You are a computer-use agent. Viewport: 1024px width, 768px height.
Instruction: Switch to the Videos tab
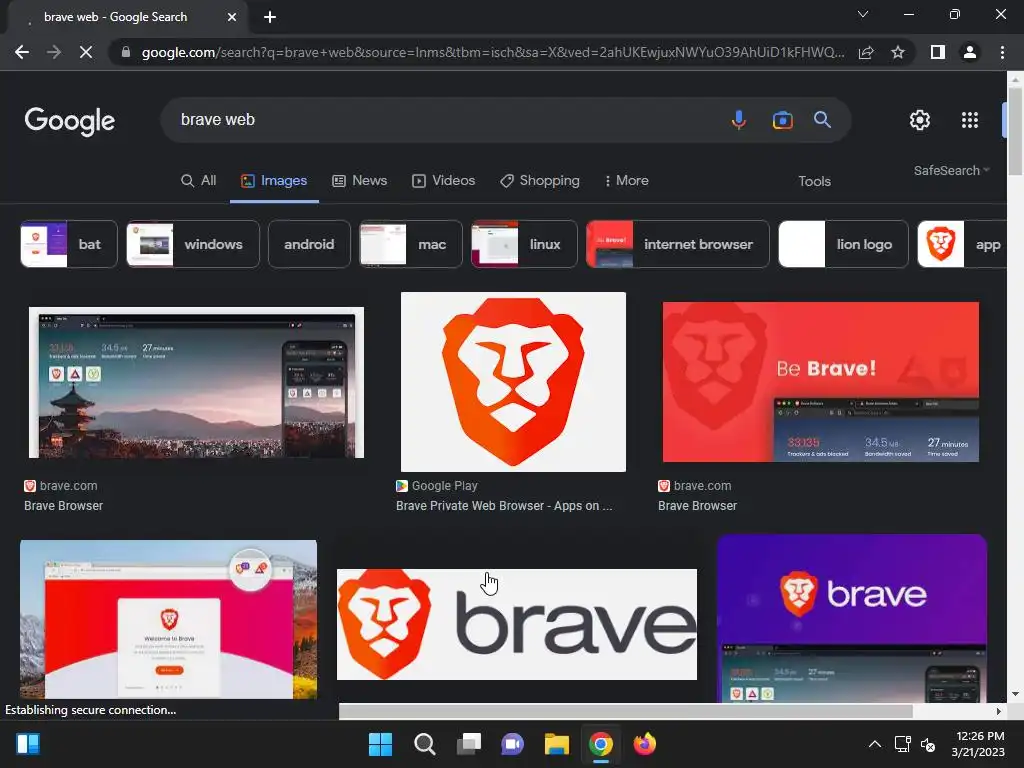443,180
